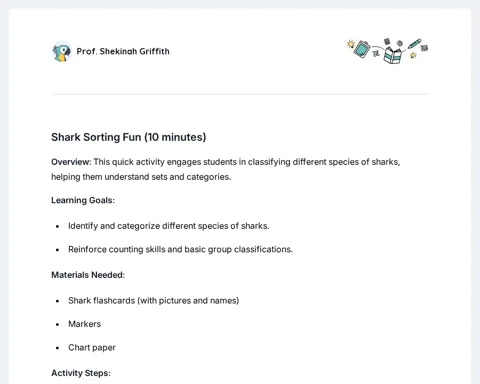Click the Overview label

point(71,162)
